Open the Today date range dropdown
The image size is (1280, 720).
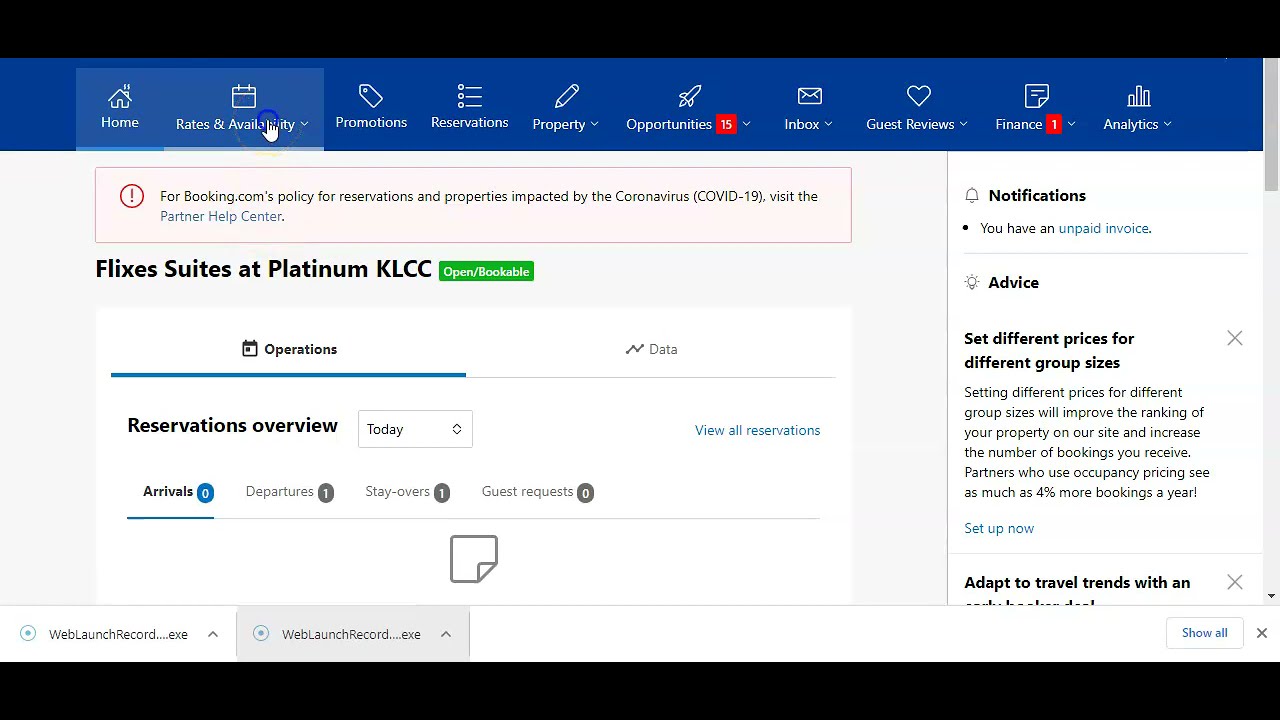(415, 429)
